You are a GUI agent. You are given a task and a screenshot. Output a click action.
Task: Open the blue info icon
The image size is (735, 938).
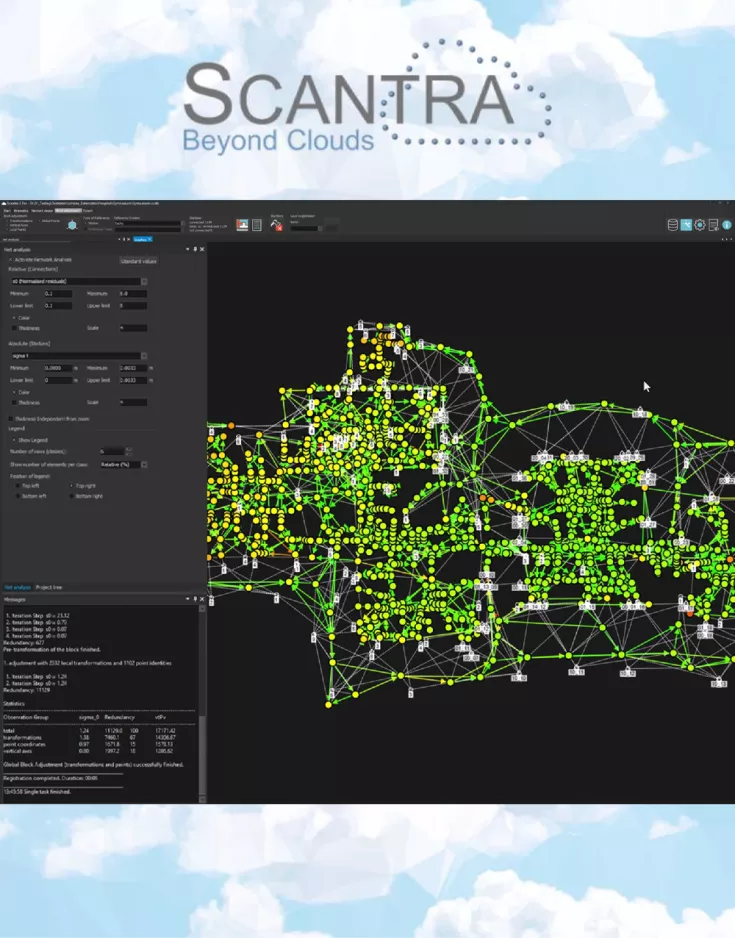coord(727,225)
